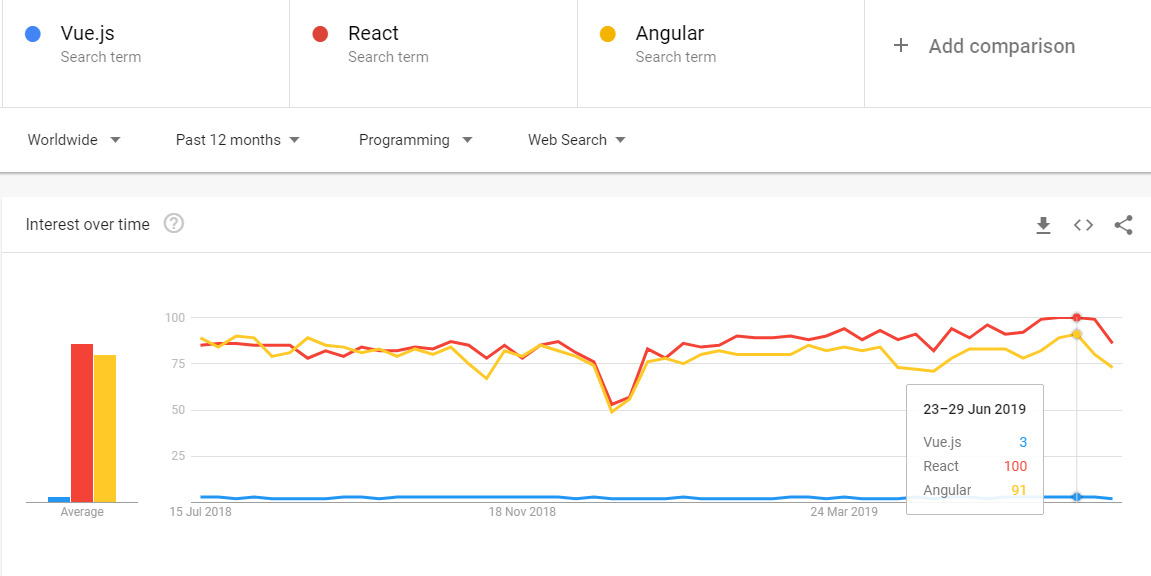Open the Past 12 months dropdown
Screen dimensions: 1151x576
238,140
